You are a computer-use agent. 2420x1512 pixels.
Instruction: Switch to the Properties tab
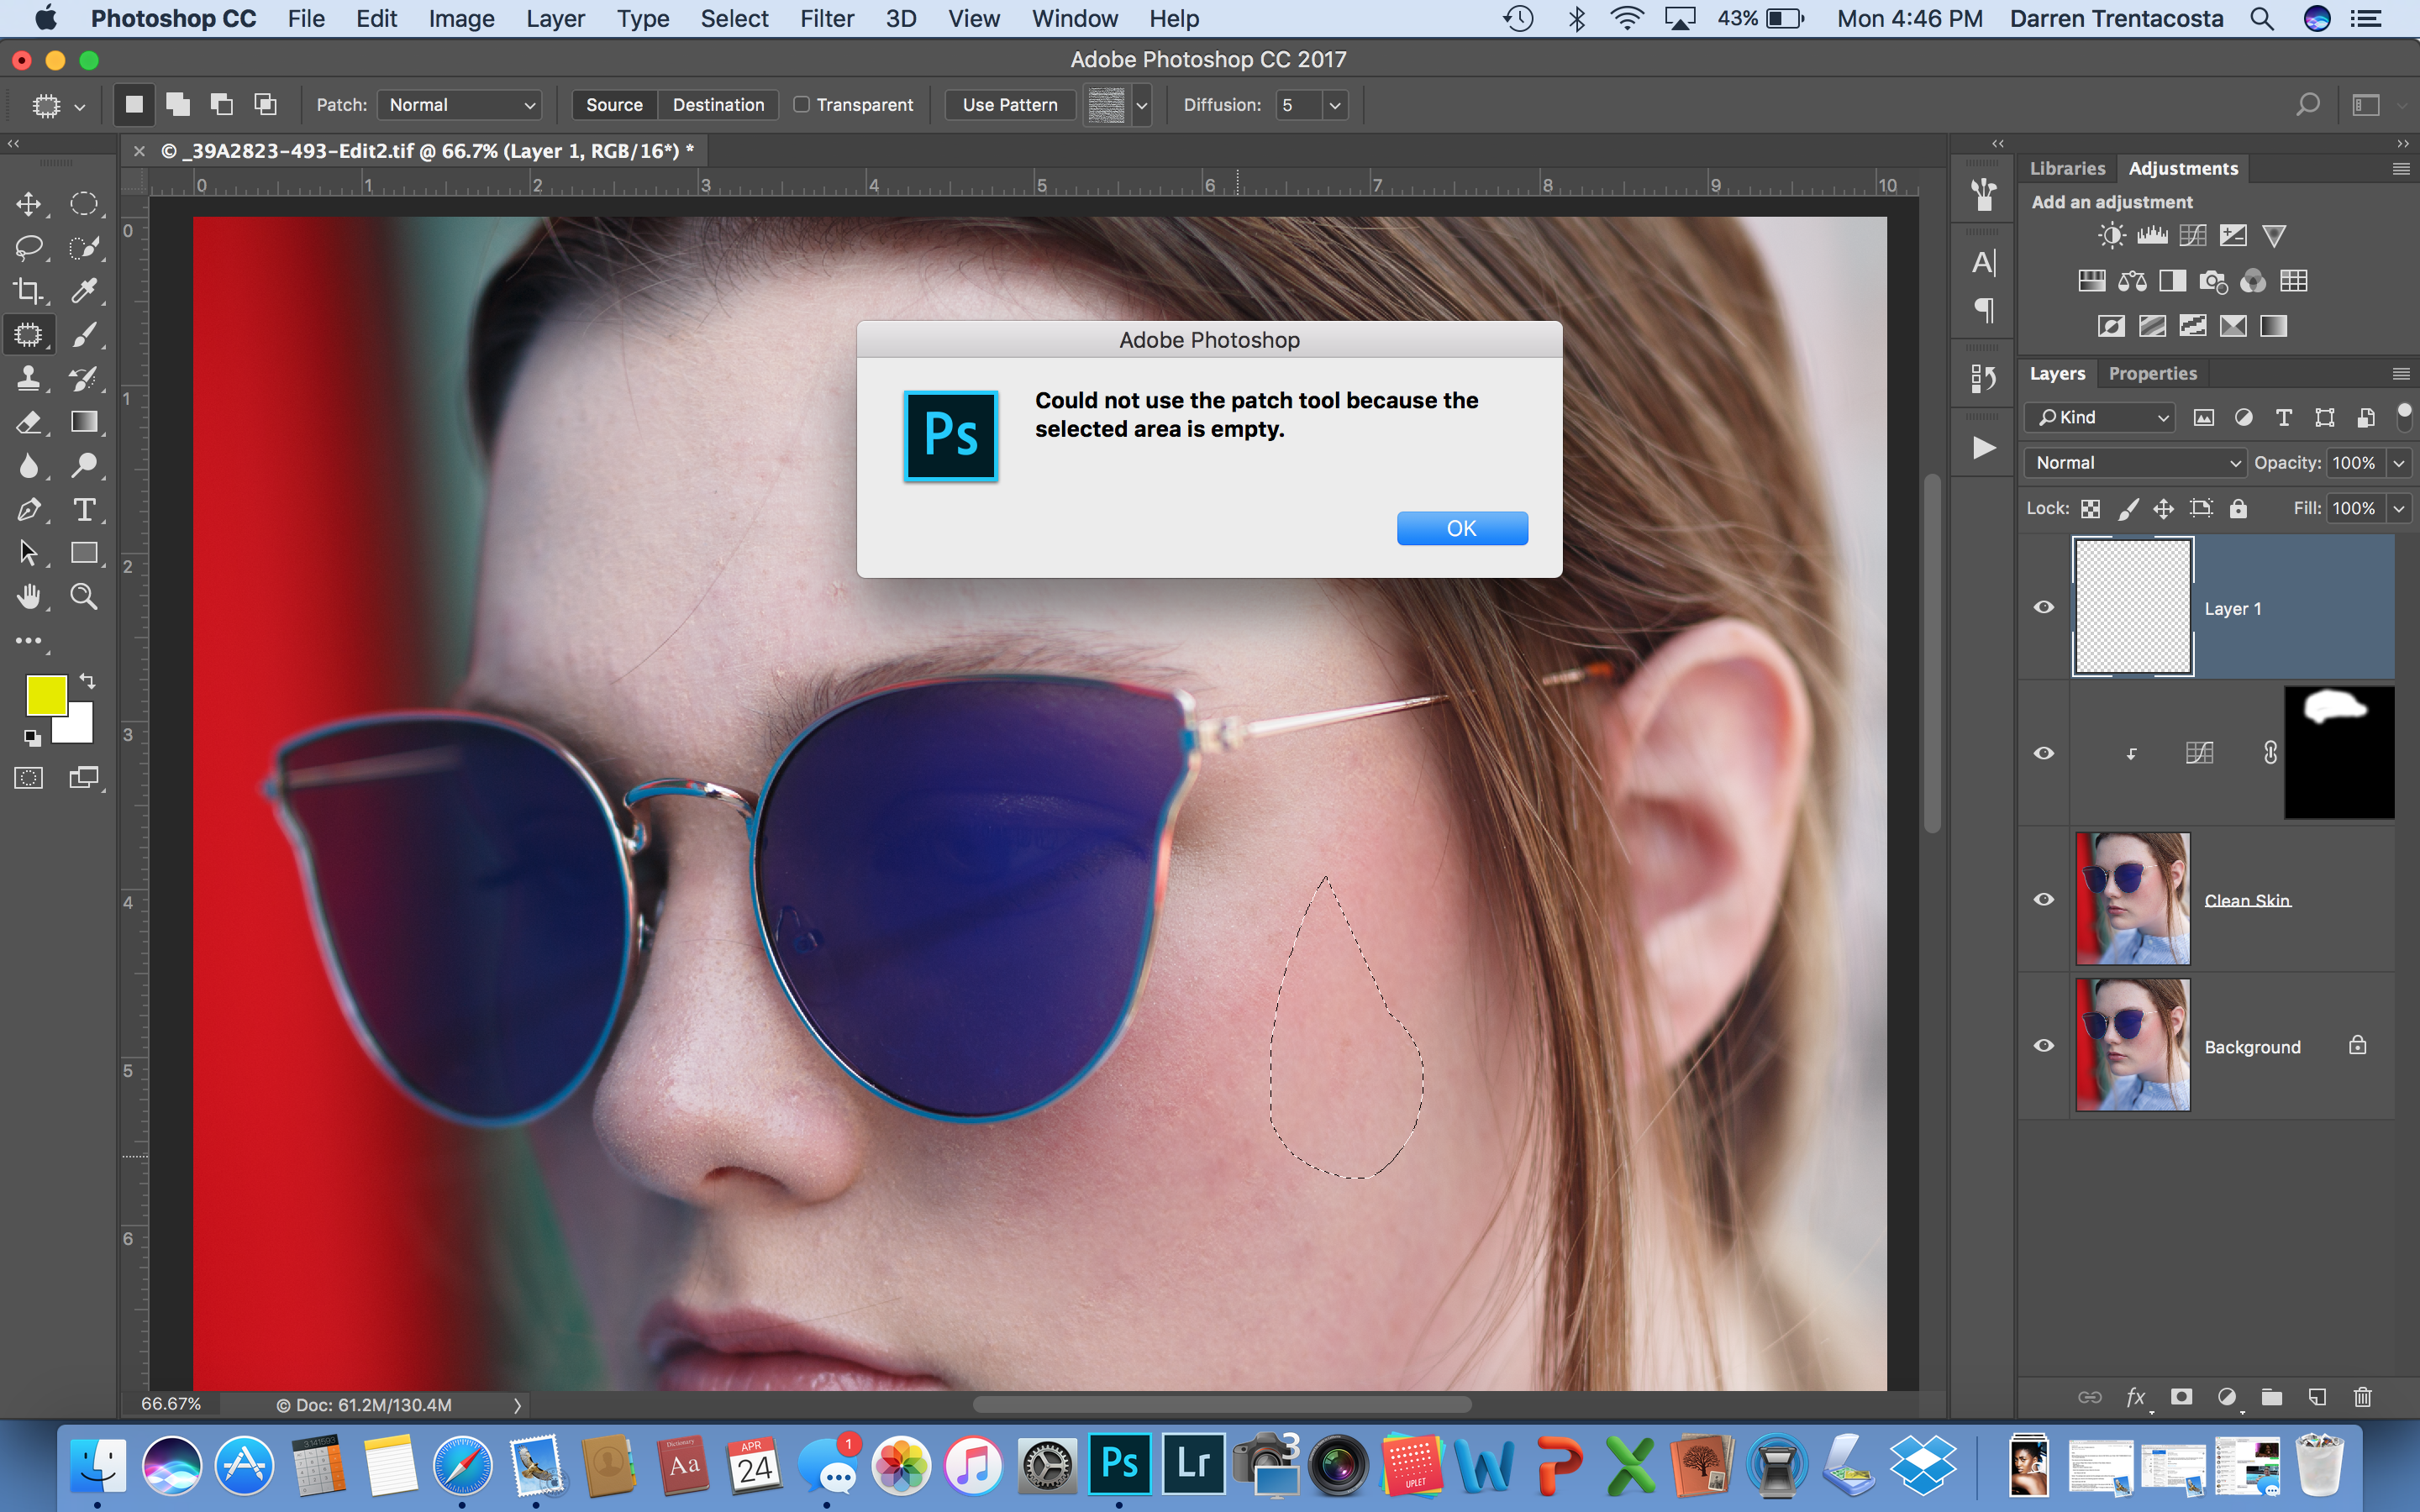pos(2152,373)
